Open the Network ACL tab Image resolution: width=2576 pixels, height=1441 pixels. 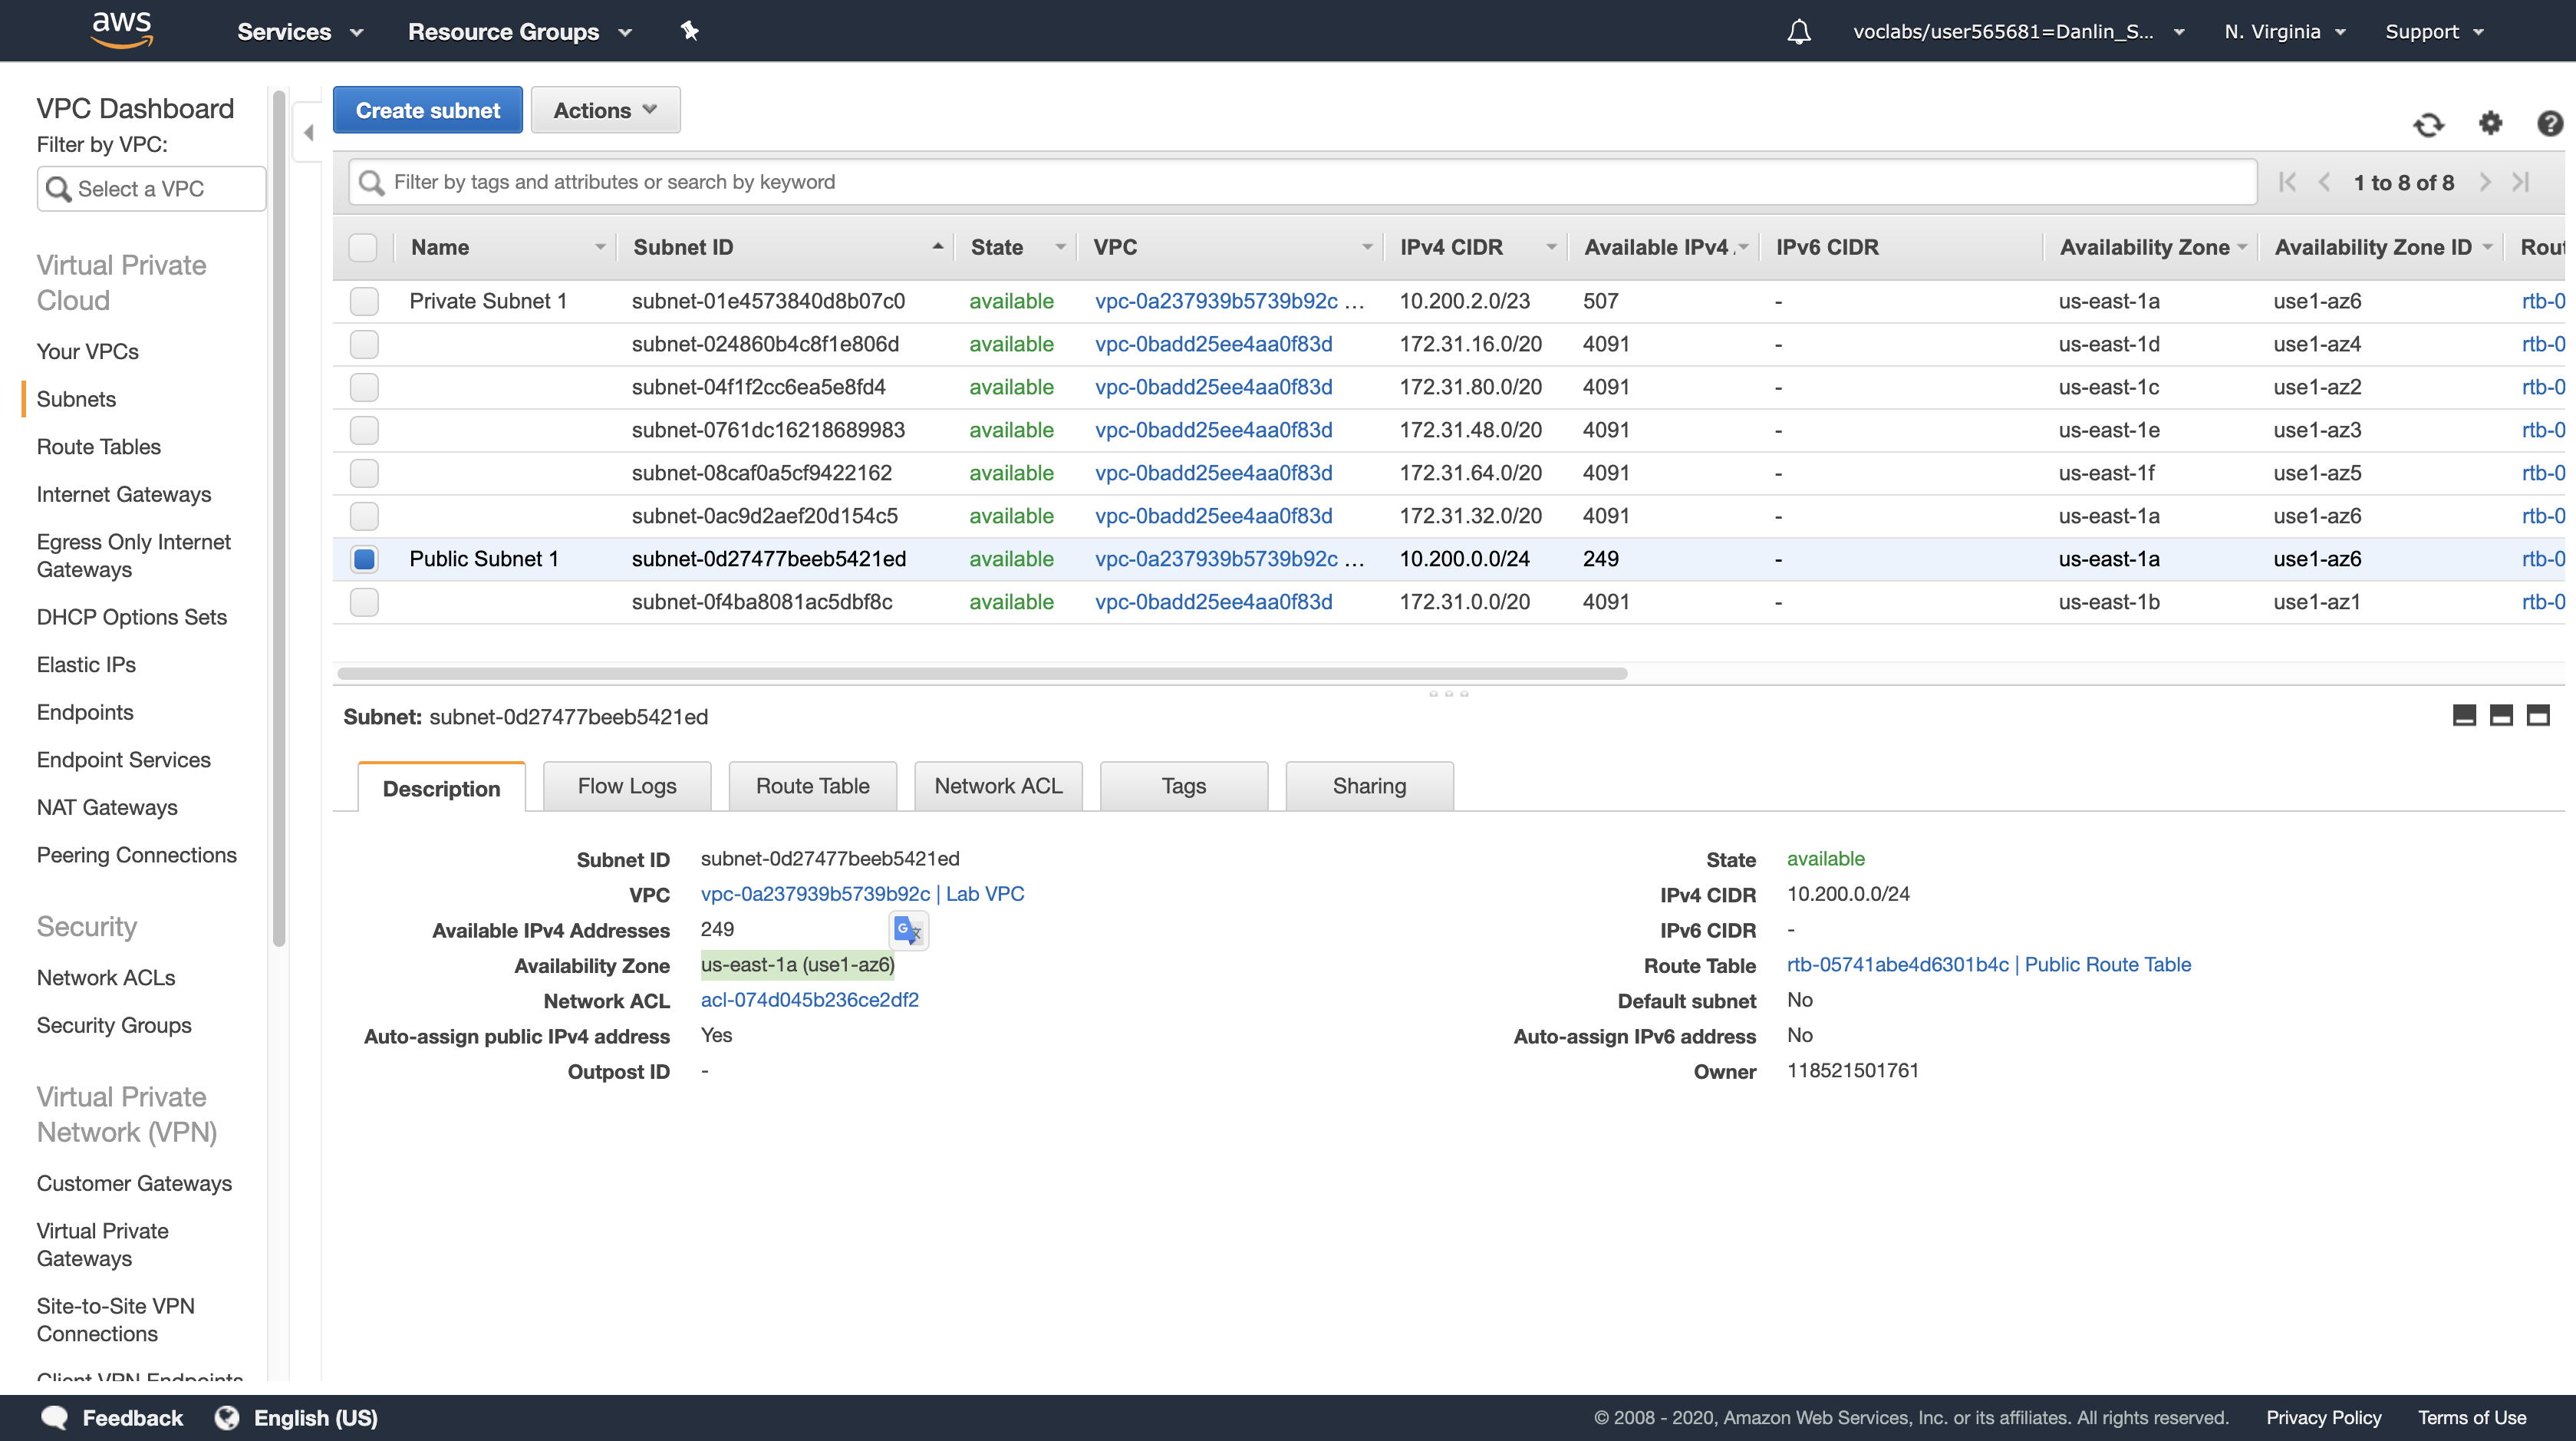(997, 786)
